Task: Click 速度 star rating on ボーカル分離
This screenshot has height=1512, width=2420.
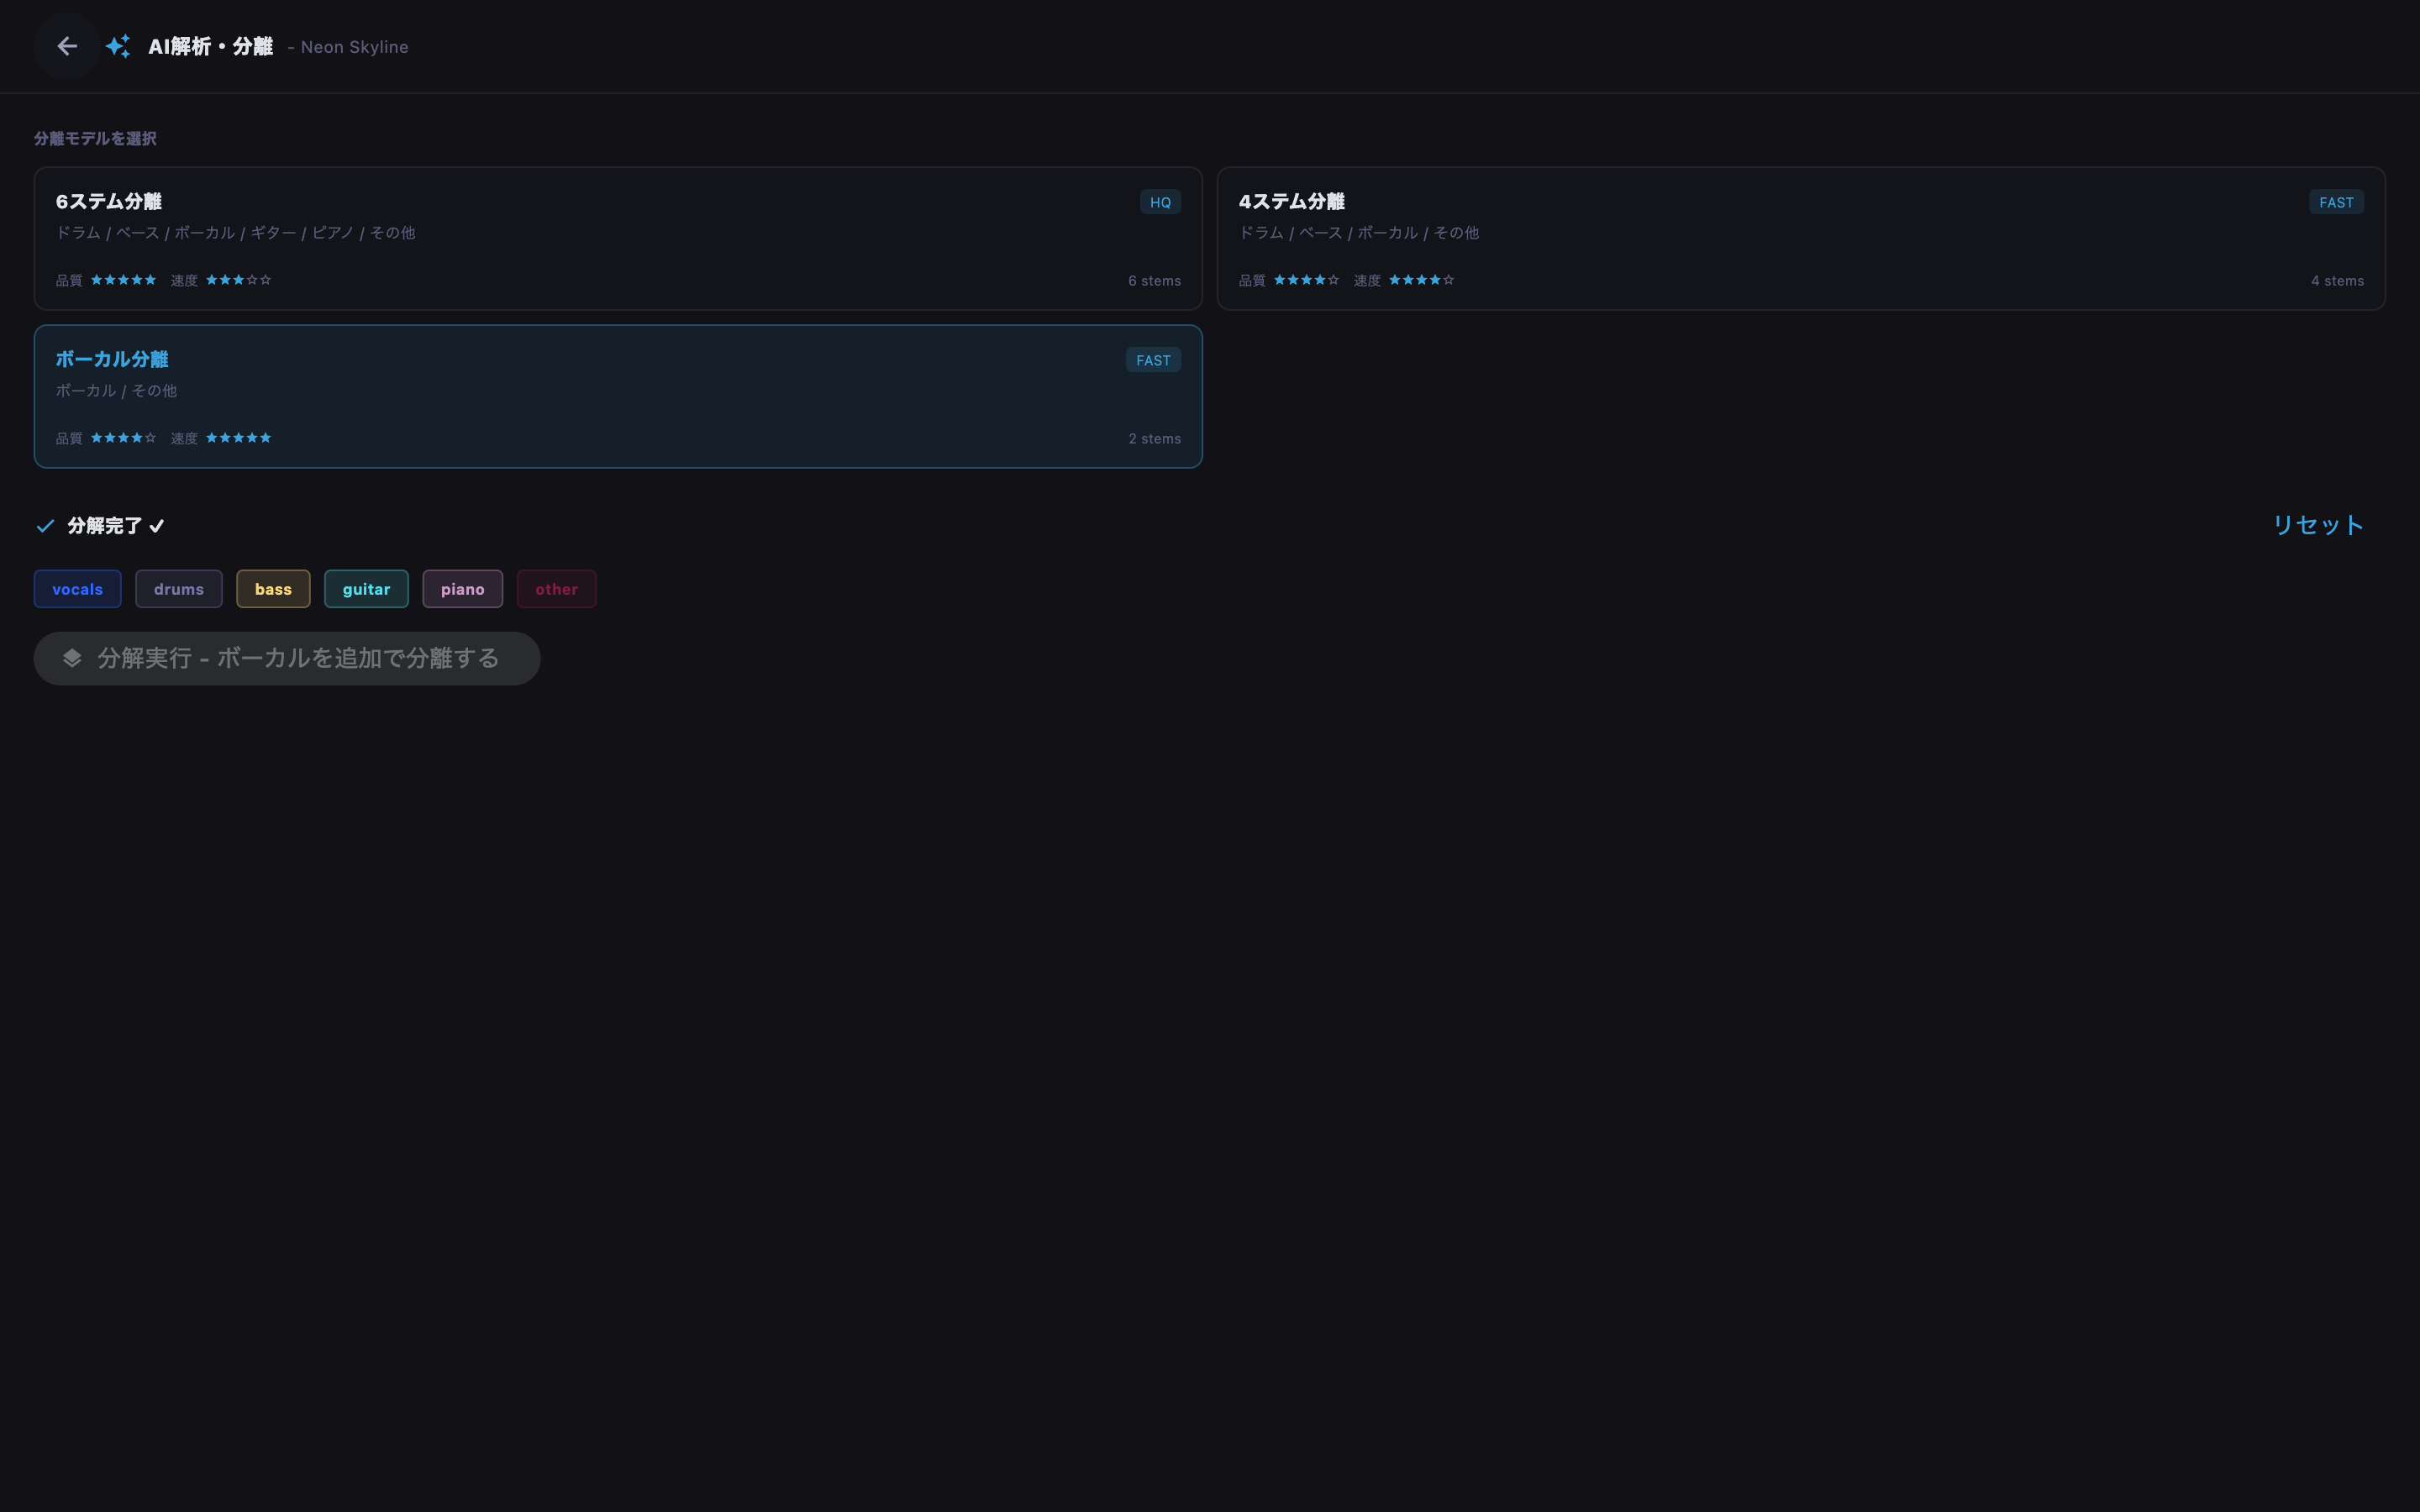Action: (x=238, y=438)
